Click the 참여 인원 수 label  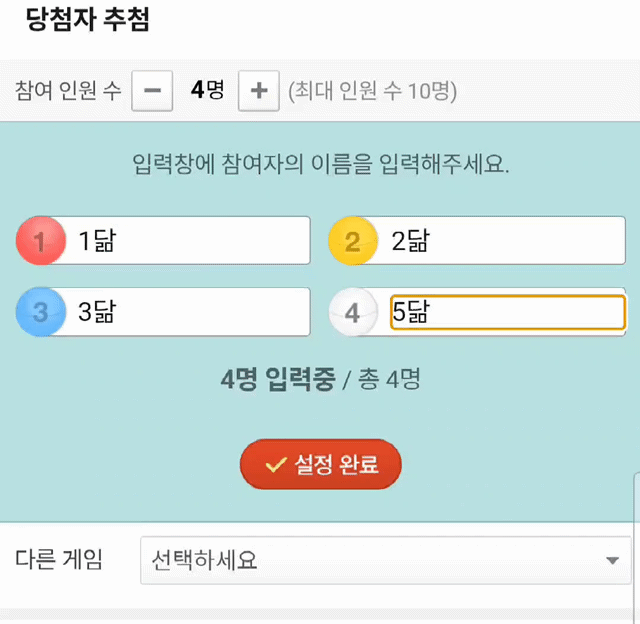pyautogui.click(x=68, y=91)
